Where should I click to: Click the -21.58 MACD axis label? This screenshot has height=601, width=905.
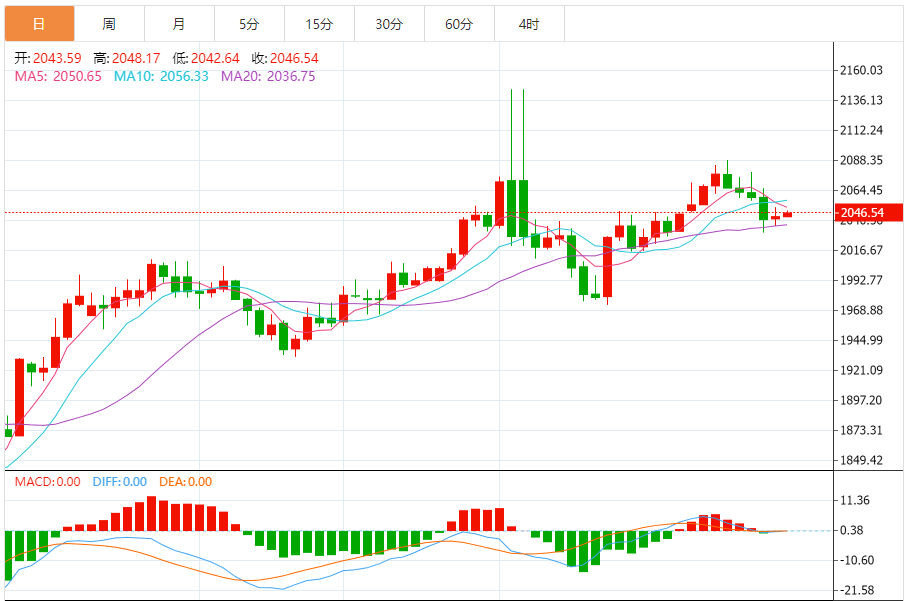pyautogui.click(x=857, y=591)
